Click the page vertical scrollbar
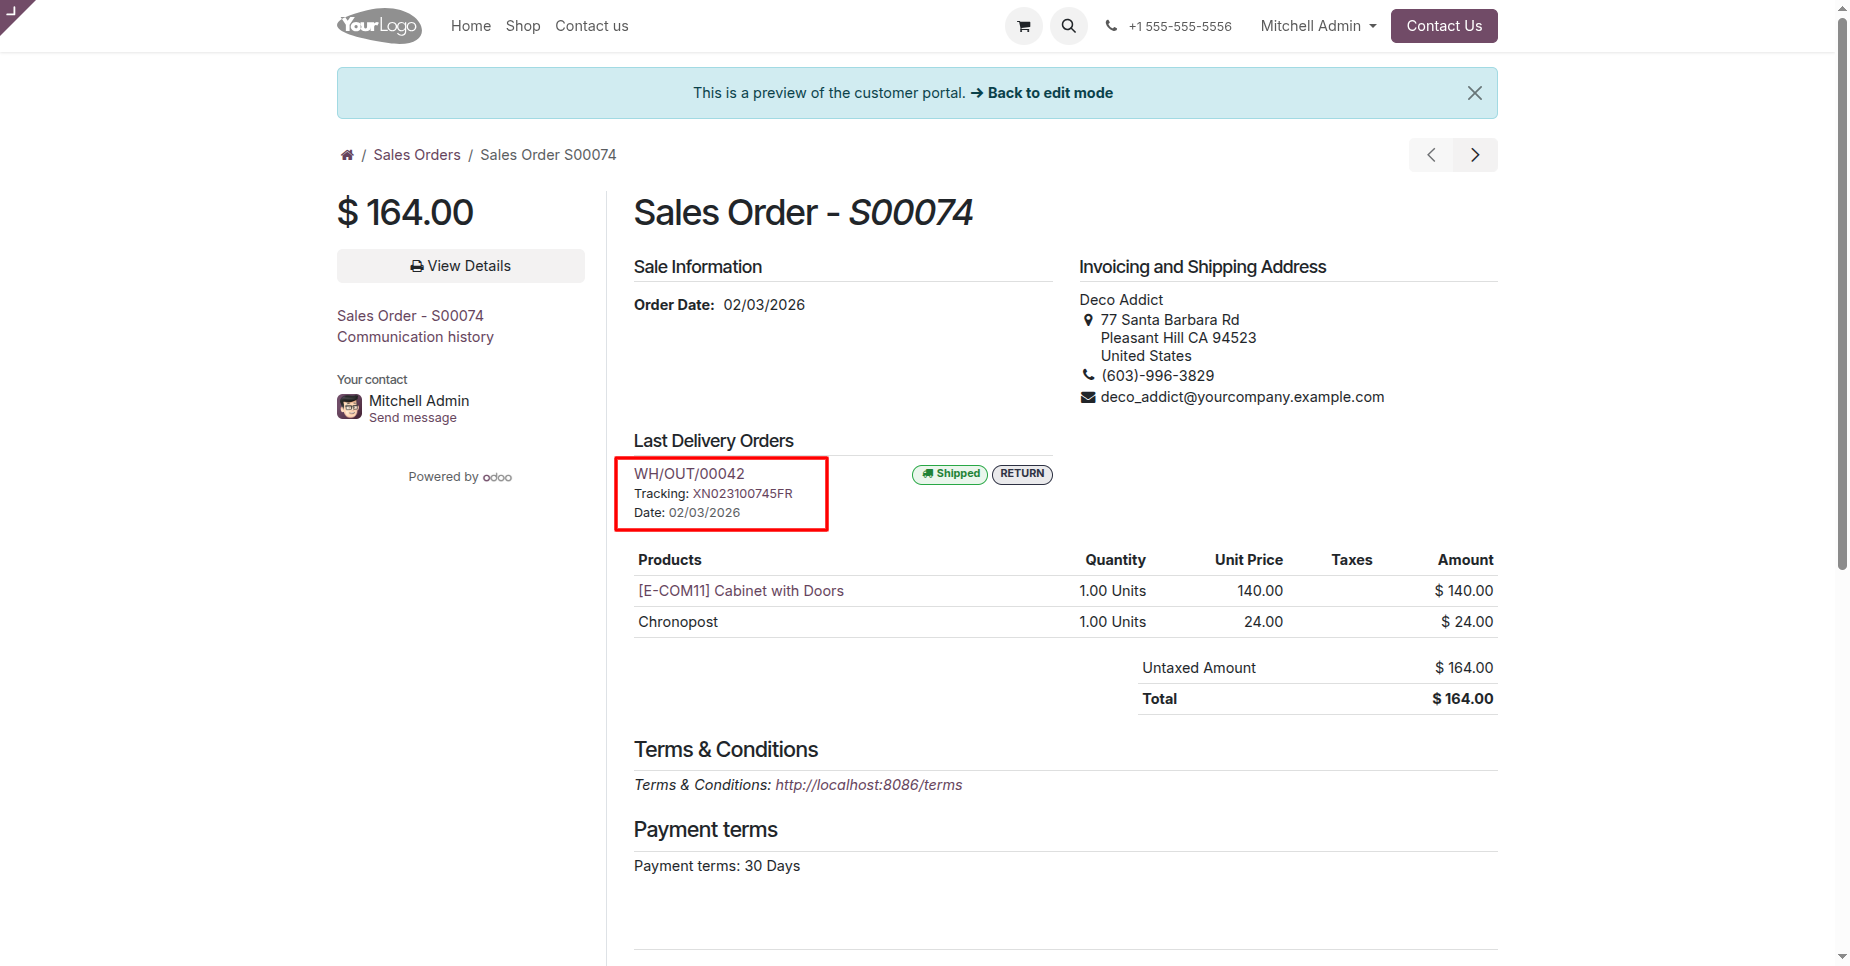The image size is (1850, 966). (x=1842, y=300)
